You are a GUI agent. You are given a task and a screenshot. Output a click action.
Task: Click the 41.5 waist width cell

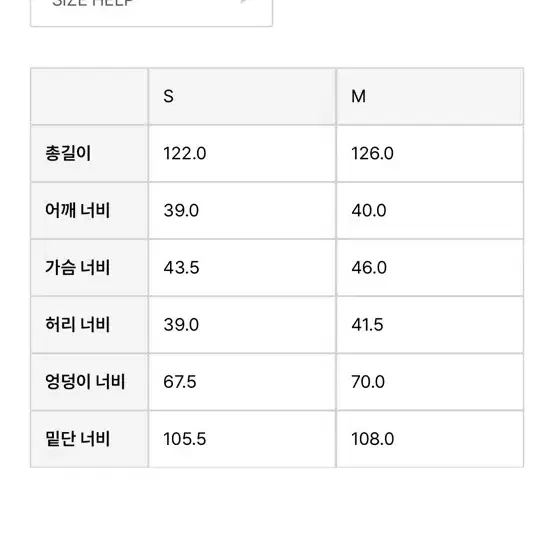click(430, 325)
